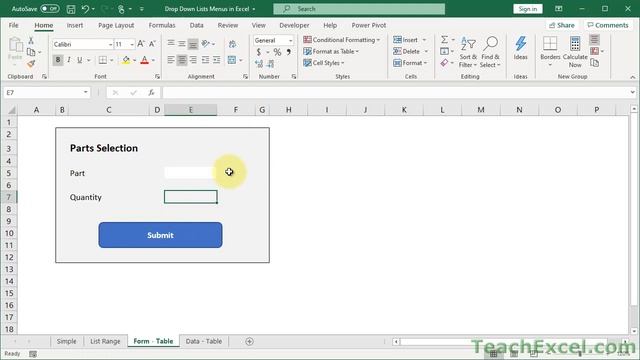Toggle Bold formatting
This screenshot has width=640, height=360.
[x=58, y=60]
